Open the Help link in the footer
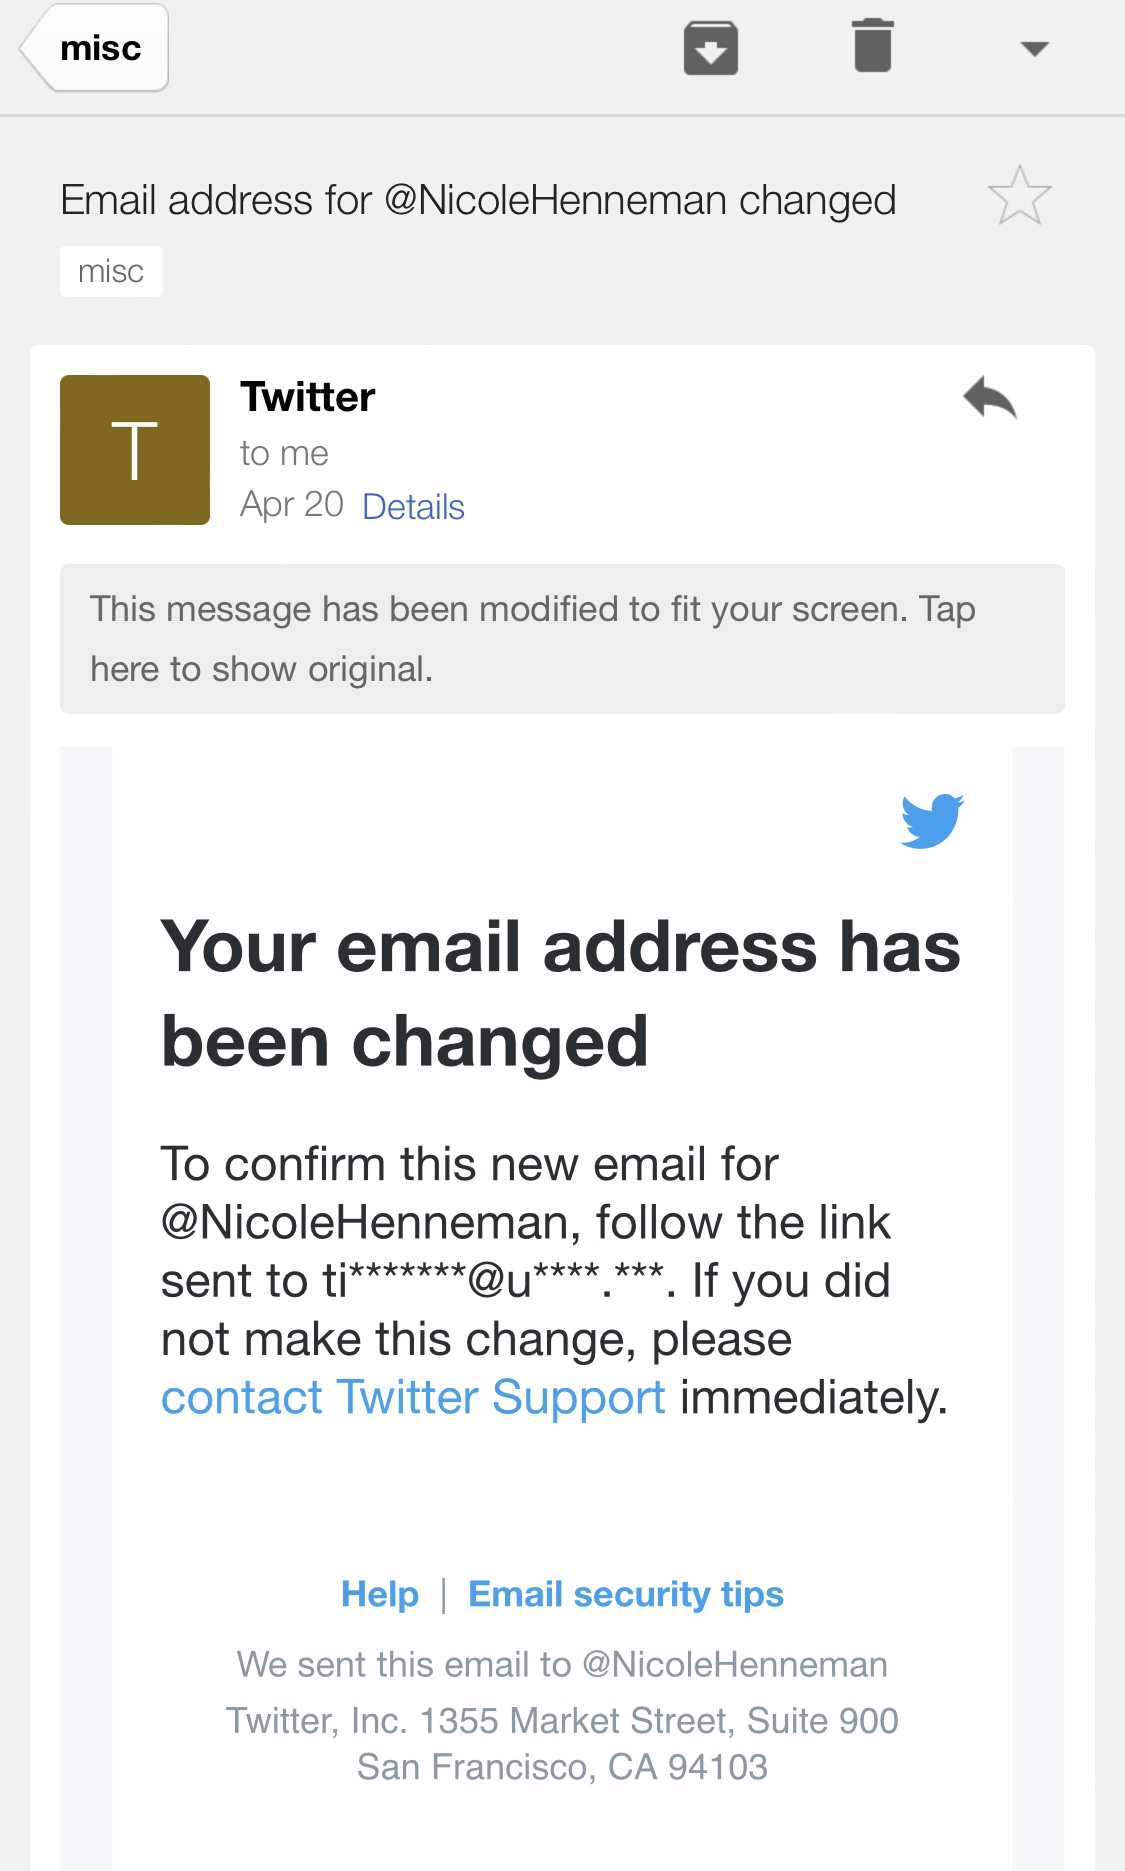This screenshot has width=1125, height=1871. [x=379, y=1594]
